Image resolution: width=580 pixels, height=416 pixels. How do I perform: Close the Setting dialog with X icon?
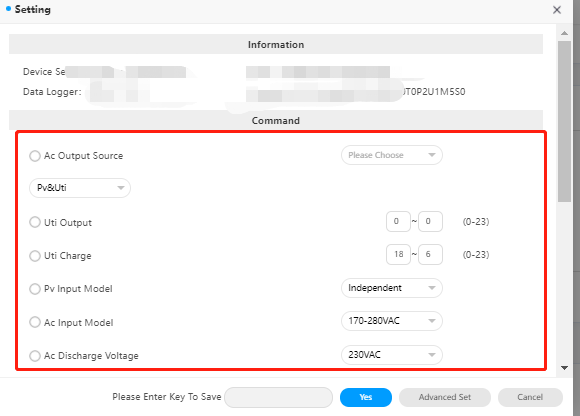[557, 10]
